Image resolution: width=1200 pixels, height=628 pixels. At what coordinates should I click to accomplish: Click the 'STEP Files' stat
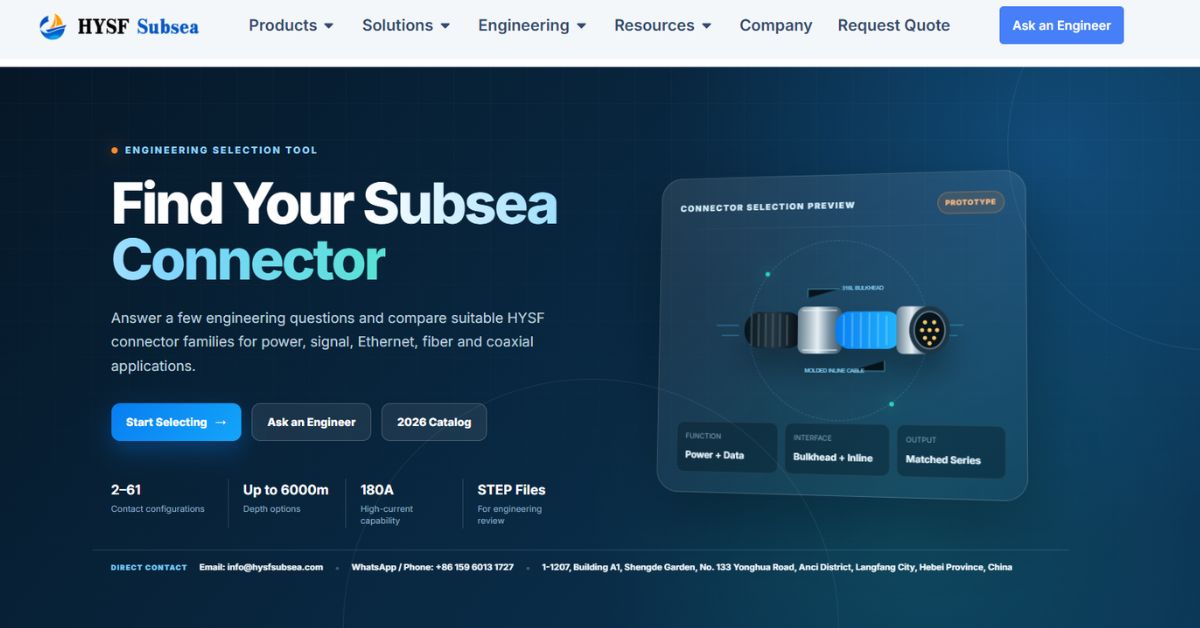pyautogui.click(x=512, y=503)
